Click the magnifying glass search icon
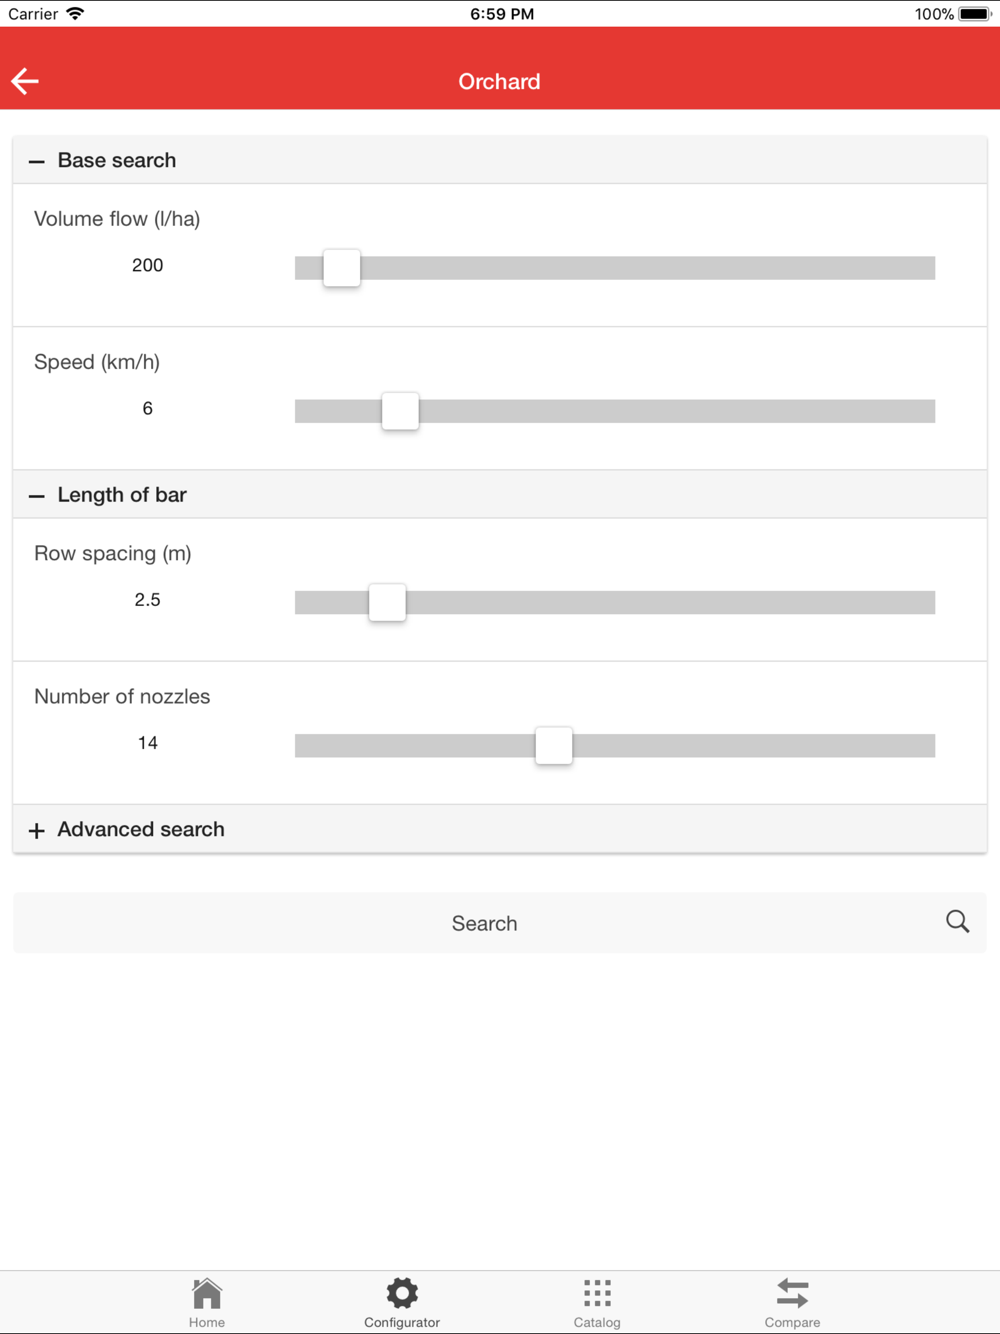The width and height of the screenshot is (1000, 1334). (957, 921)
